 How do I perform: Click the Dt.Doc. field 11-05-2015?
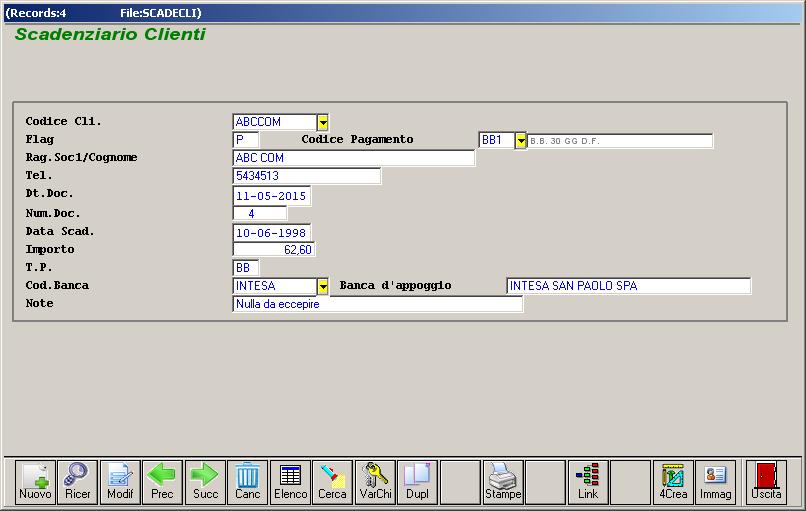271,196
